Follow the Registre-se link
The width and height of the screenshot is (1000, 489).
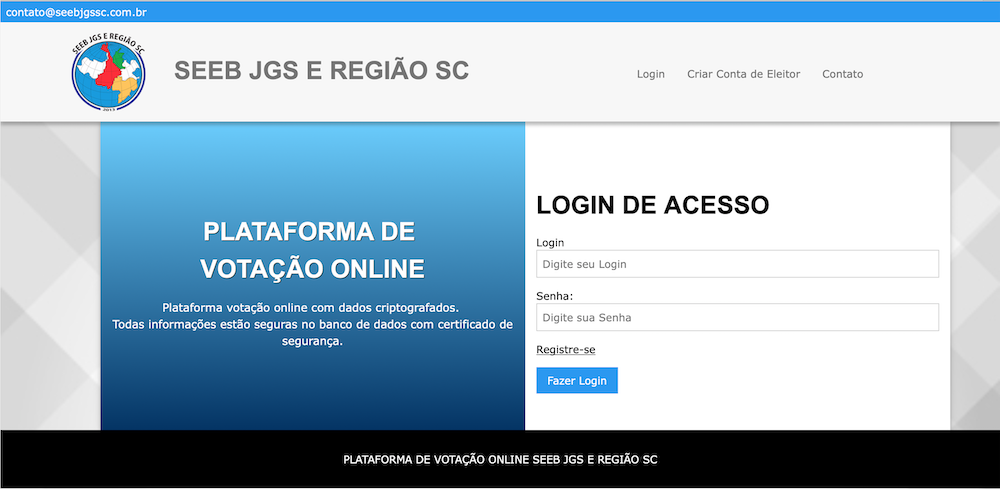click(566, 349)
